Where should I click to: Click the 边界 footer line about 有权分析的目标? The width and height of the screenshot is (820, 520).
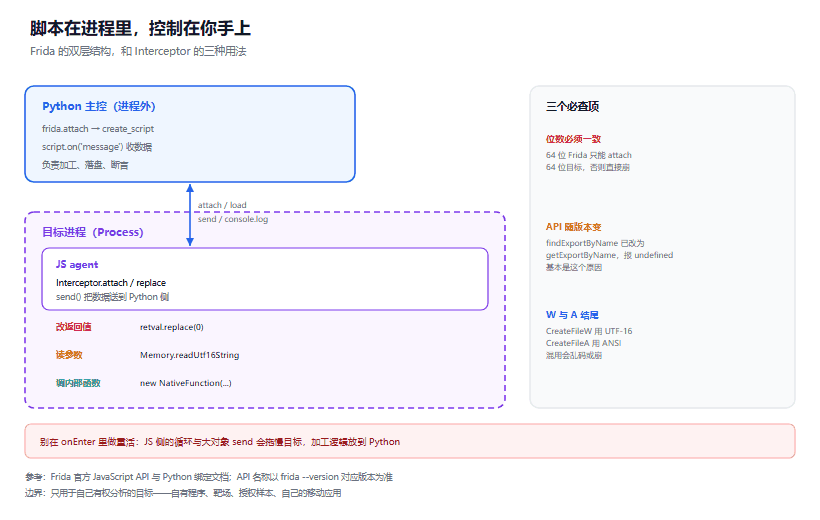click(x=183, y=493)
